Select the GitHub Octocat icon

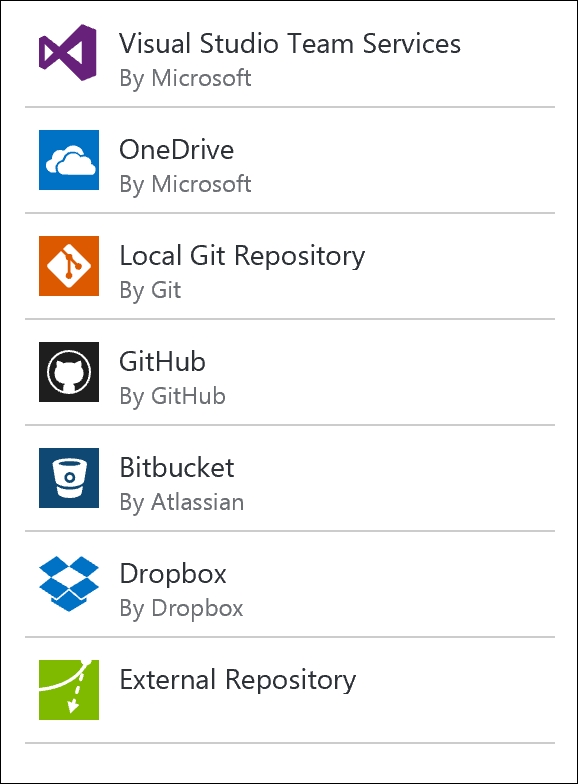pos(69,372)
